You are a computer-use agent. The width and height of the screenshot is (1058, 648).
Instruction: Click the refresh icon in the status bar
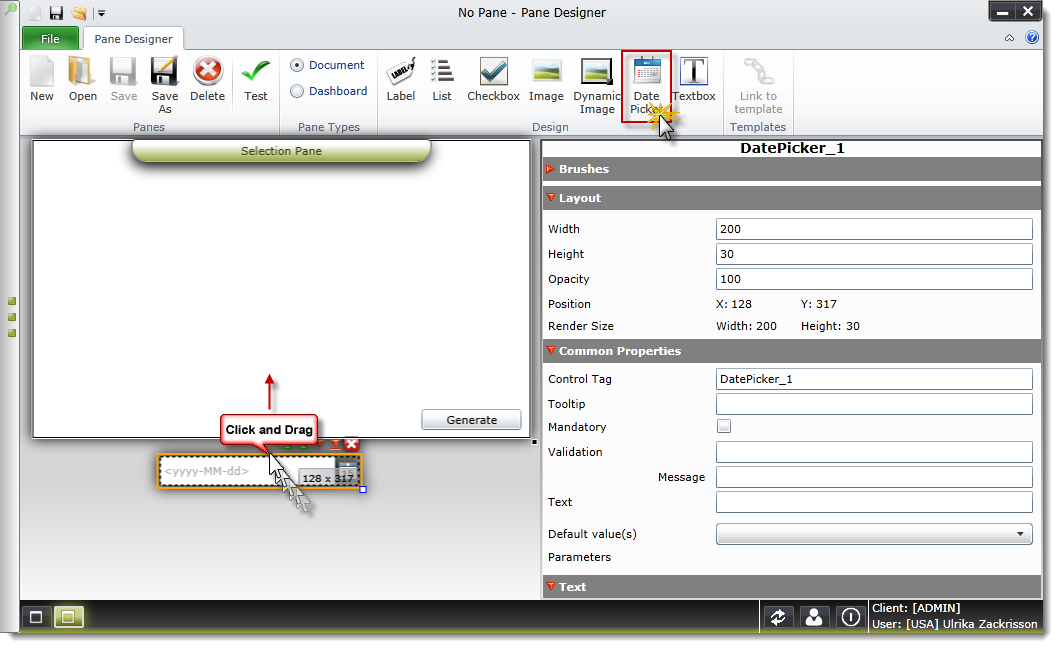[779, 617]
